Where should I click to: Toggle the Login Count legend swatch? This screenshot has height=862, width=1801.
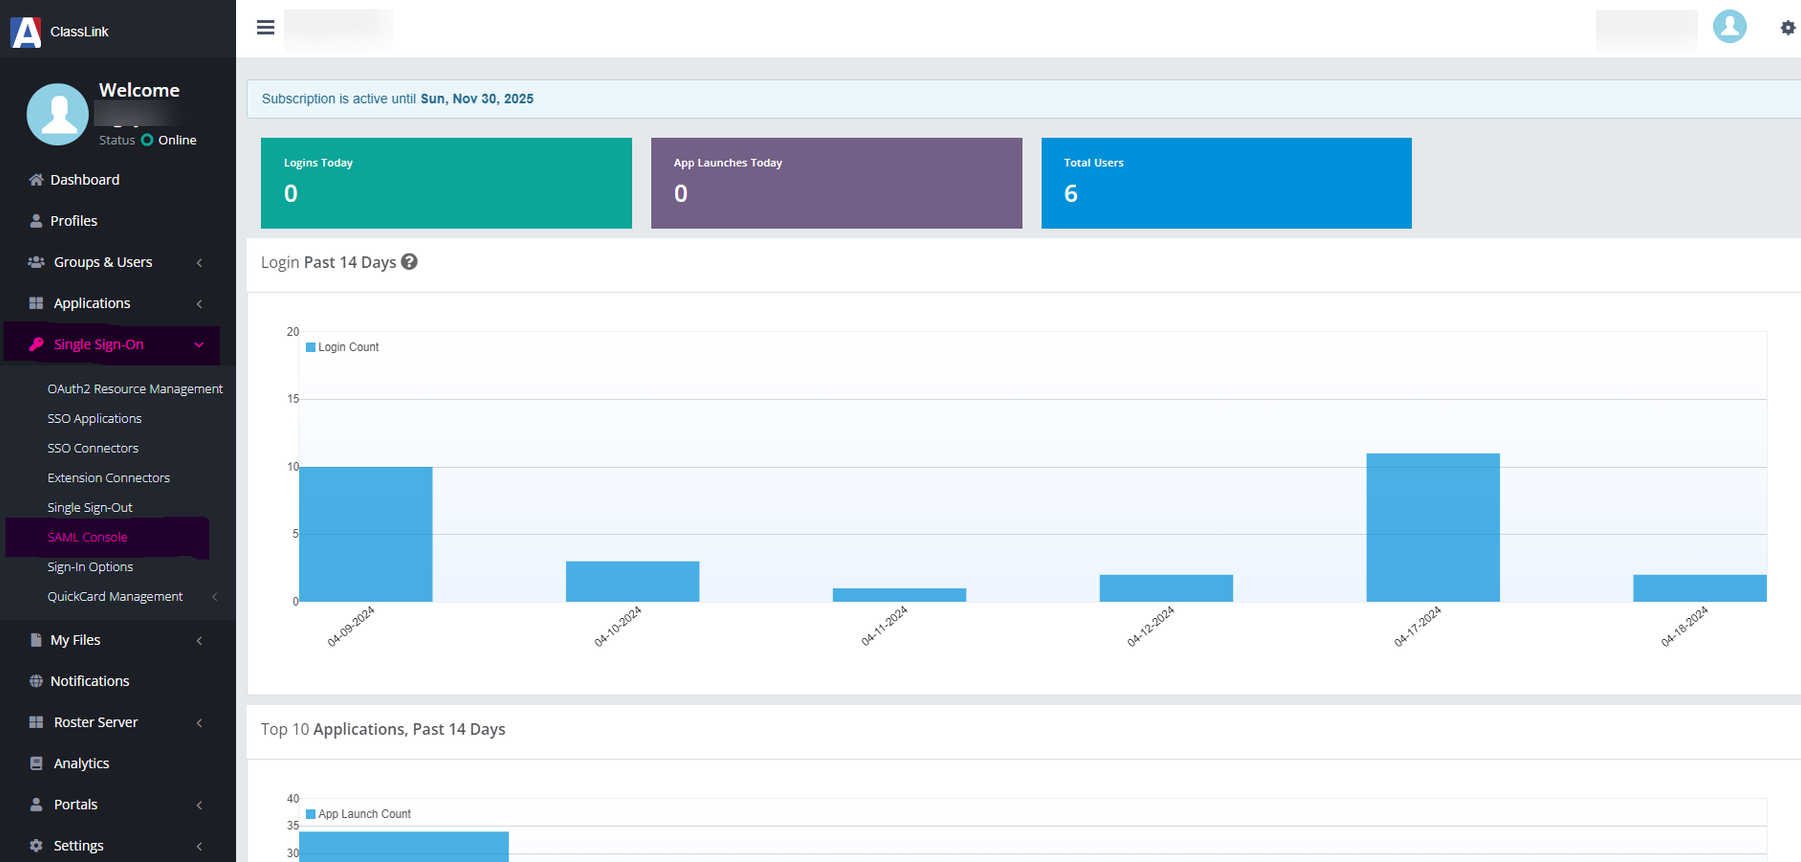tap(310, 347)
